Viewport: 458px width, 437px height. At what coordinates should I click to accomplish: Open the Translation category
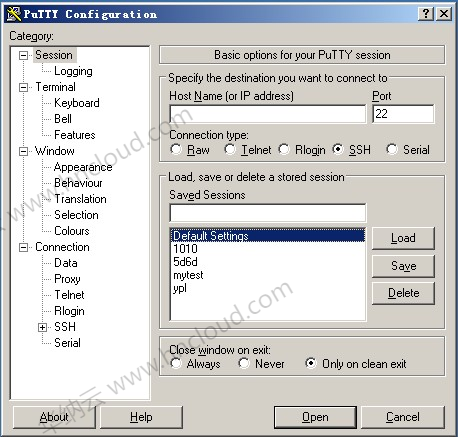click(80, 199)
